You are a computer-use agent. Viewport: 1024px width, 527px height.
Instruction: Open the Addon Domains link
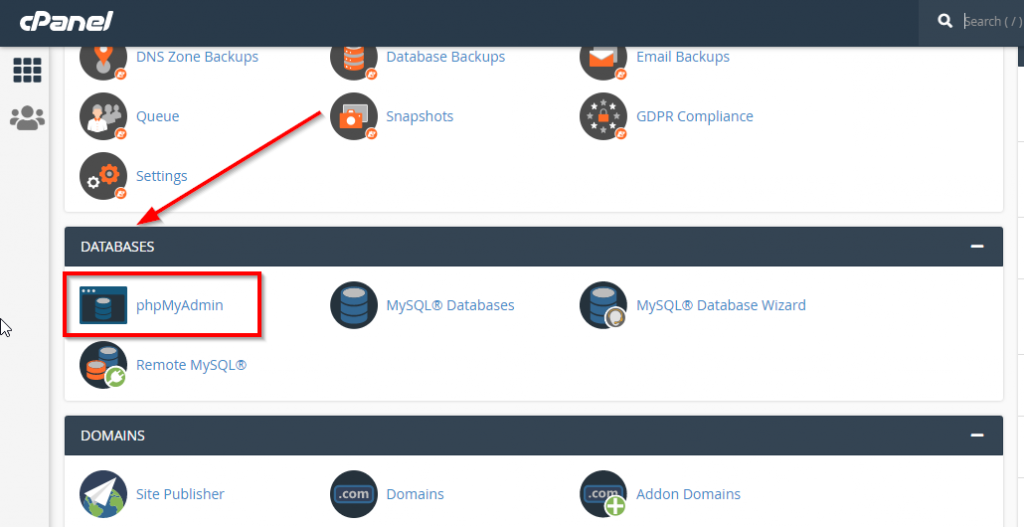688,494
